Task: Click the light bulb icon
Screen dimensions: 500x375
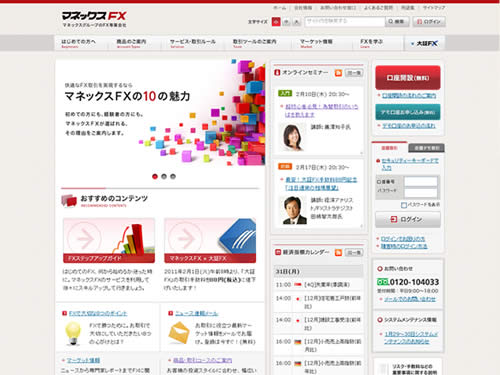Action: (x=73, y=333)
